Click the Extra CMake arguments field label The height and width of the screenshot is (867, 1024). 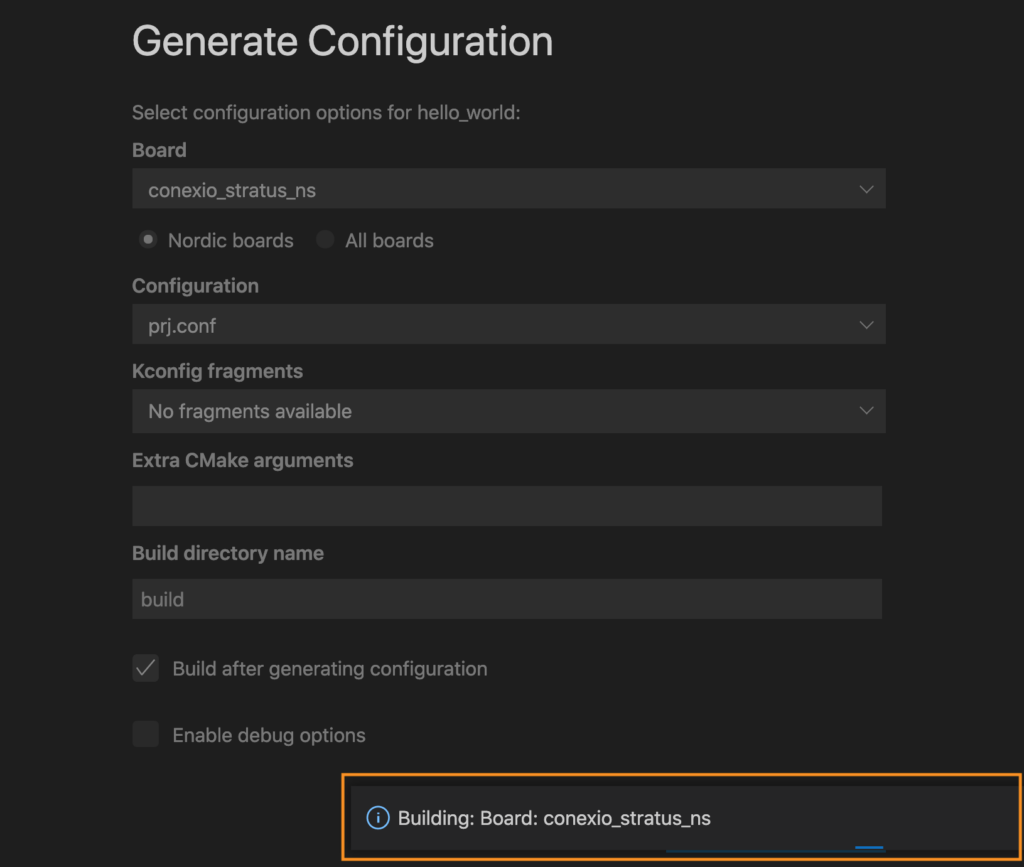coord(242,461)
